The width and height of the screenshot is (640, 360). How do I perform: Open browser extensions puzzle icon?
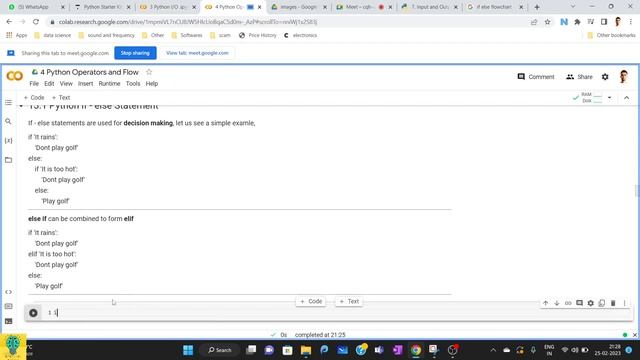coord(577,22)
